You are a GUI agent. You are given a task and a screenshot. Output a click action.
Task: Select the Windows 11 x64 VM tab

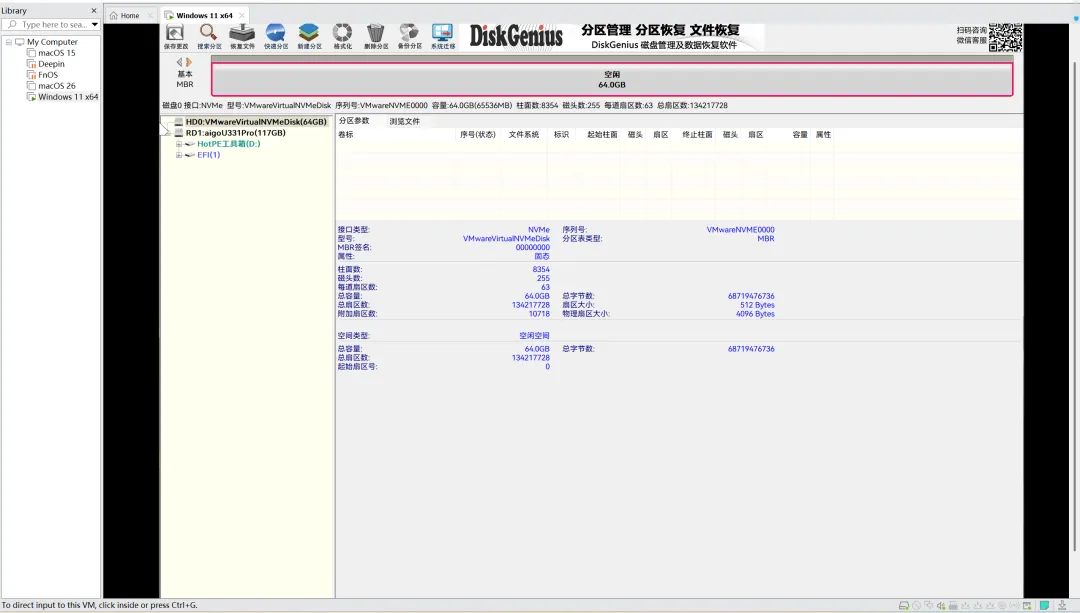click(x=204, y=15)
